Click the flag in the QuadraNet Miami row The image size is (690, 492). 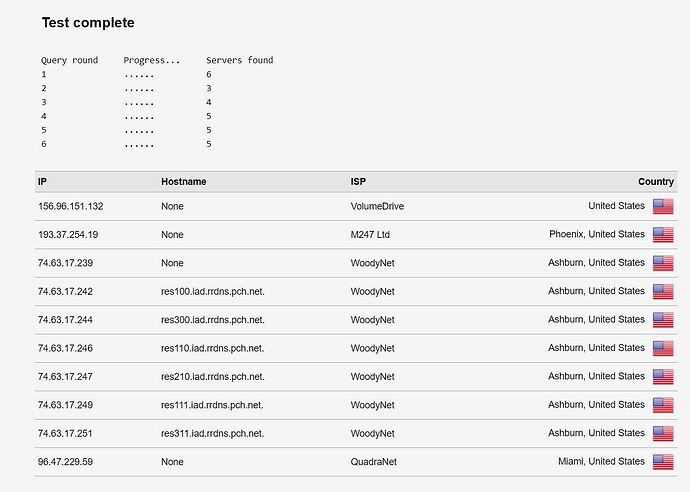pyautogui.click(x=663, y=462)
